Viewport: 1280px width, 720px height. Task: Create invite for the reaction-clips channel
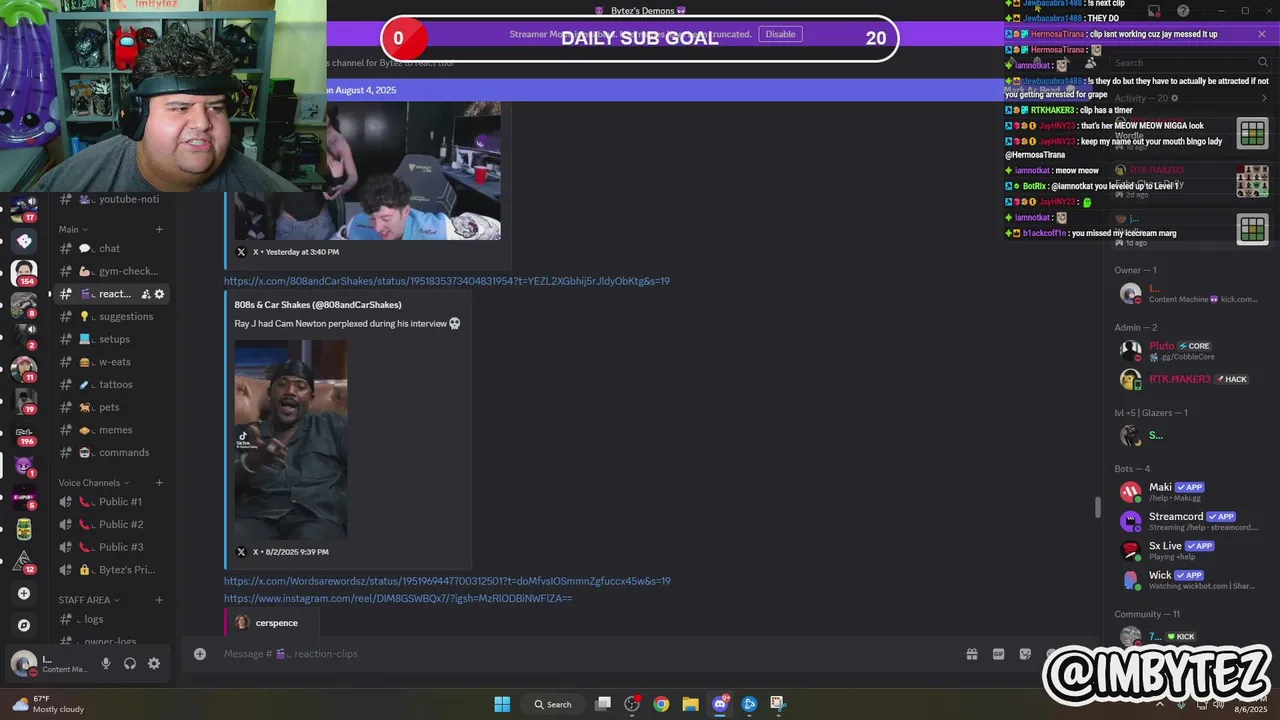click(145, 294)
